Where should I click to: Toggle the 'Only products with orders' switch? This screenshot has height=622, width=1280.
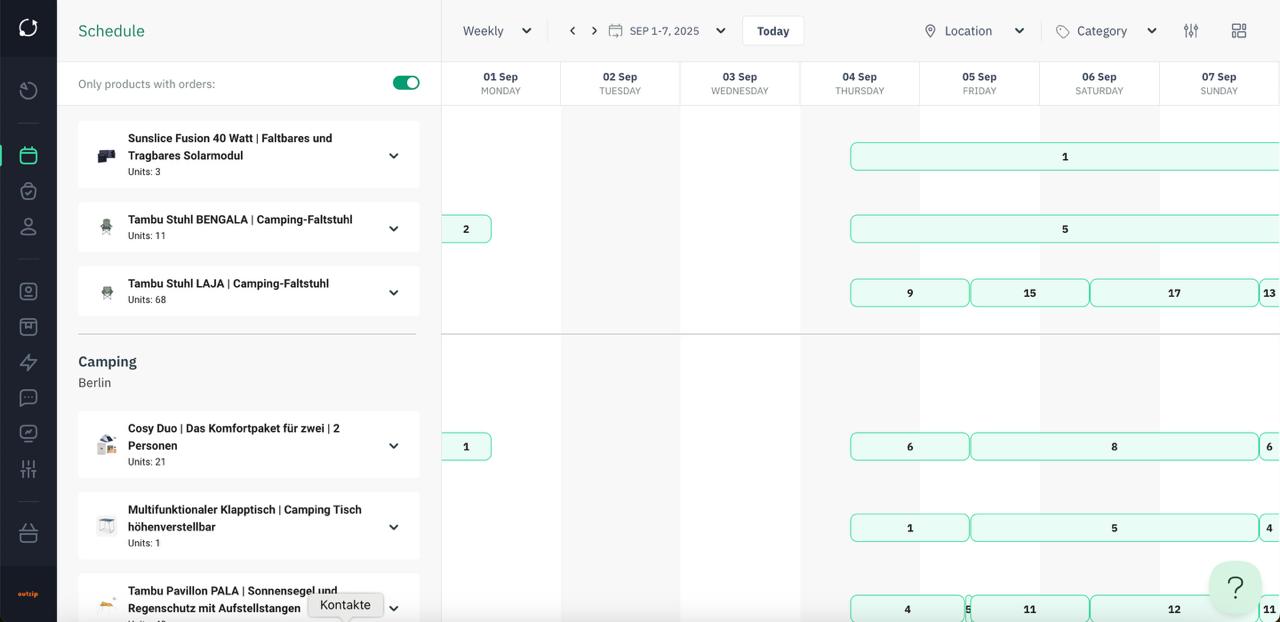406,83
